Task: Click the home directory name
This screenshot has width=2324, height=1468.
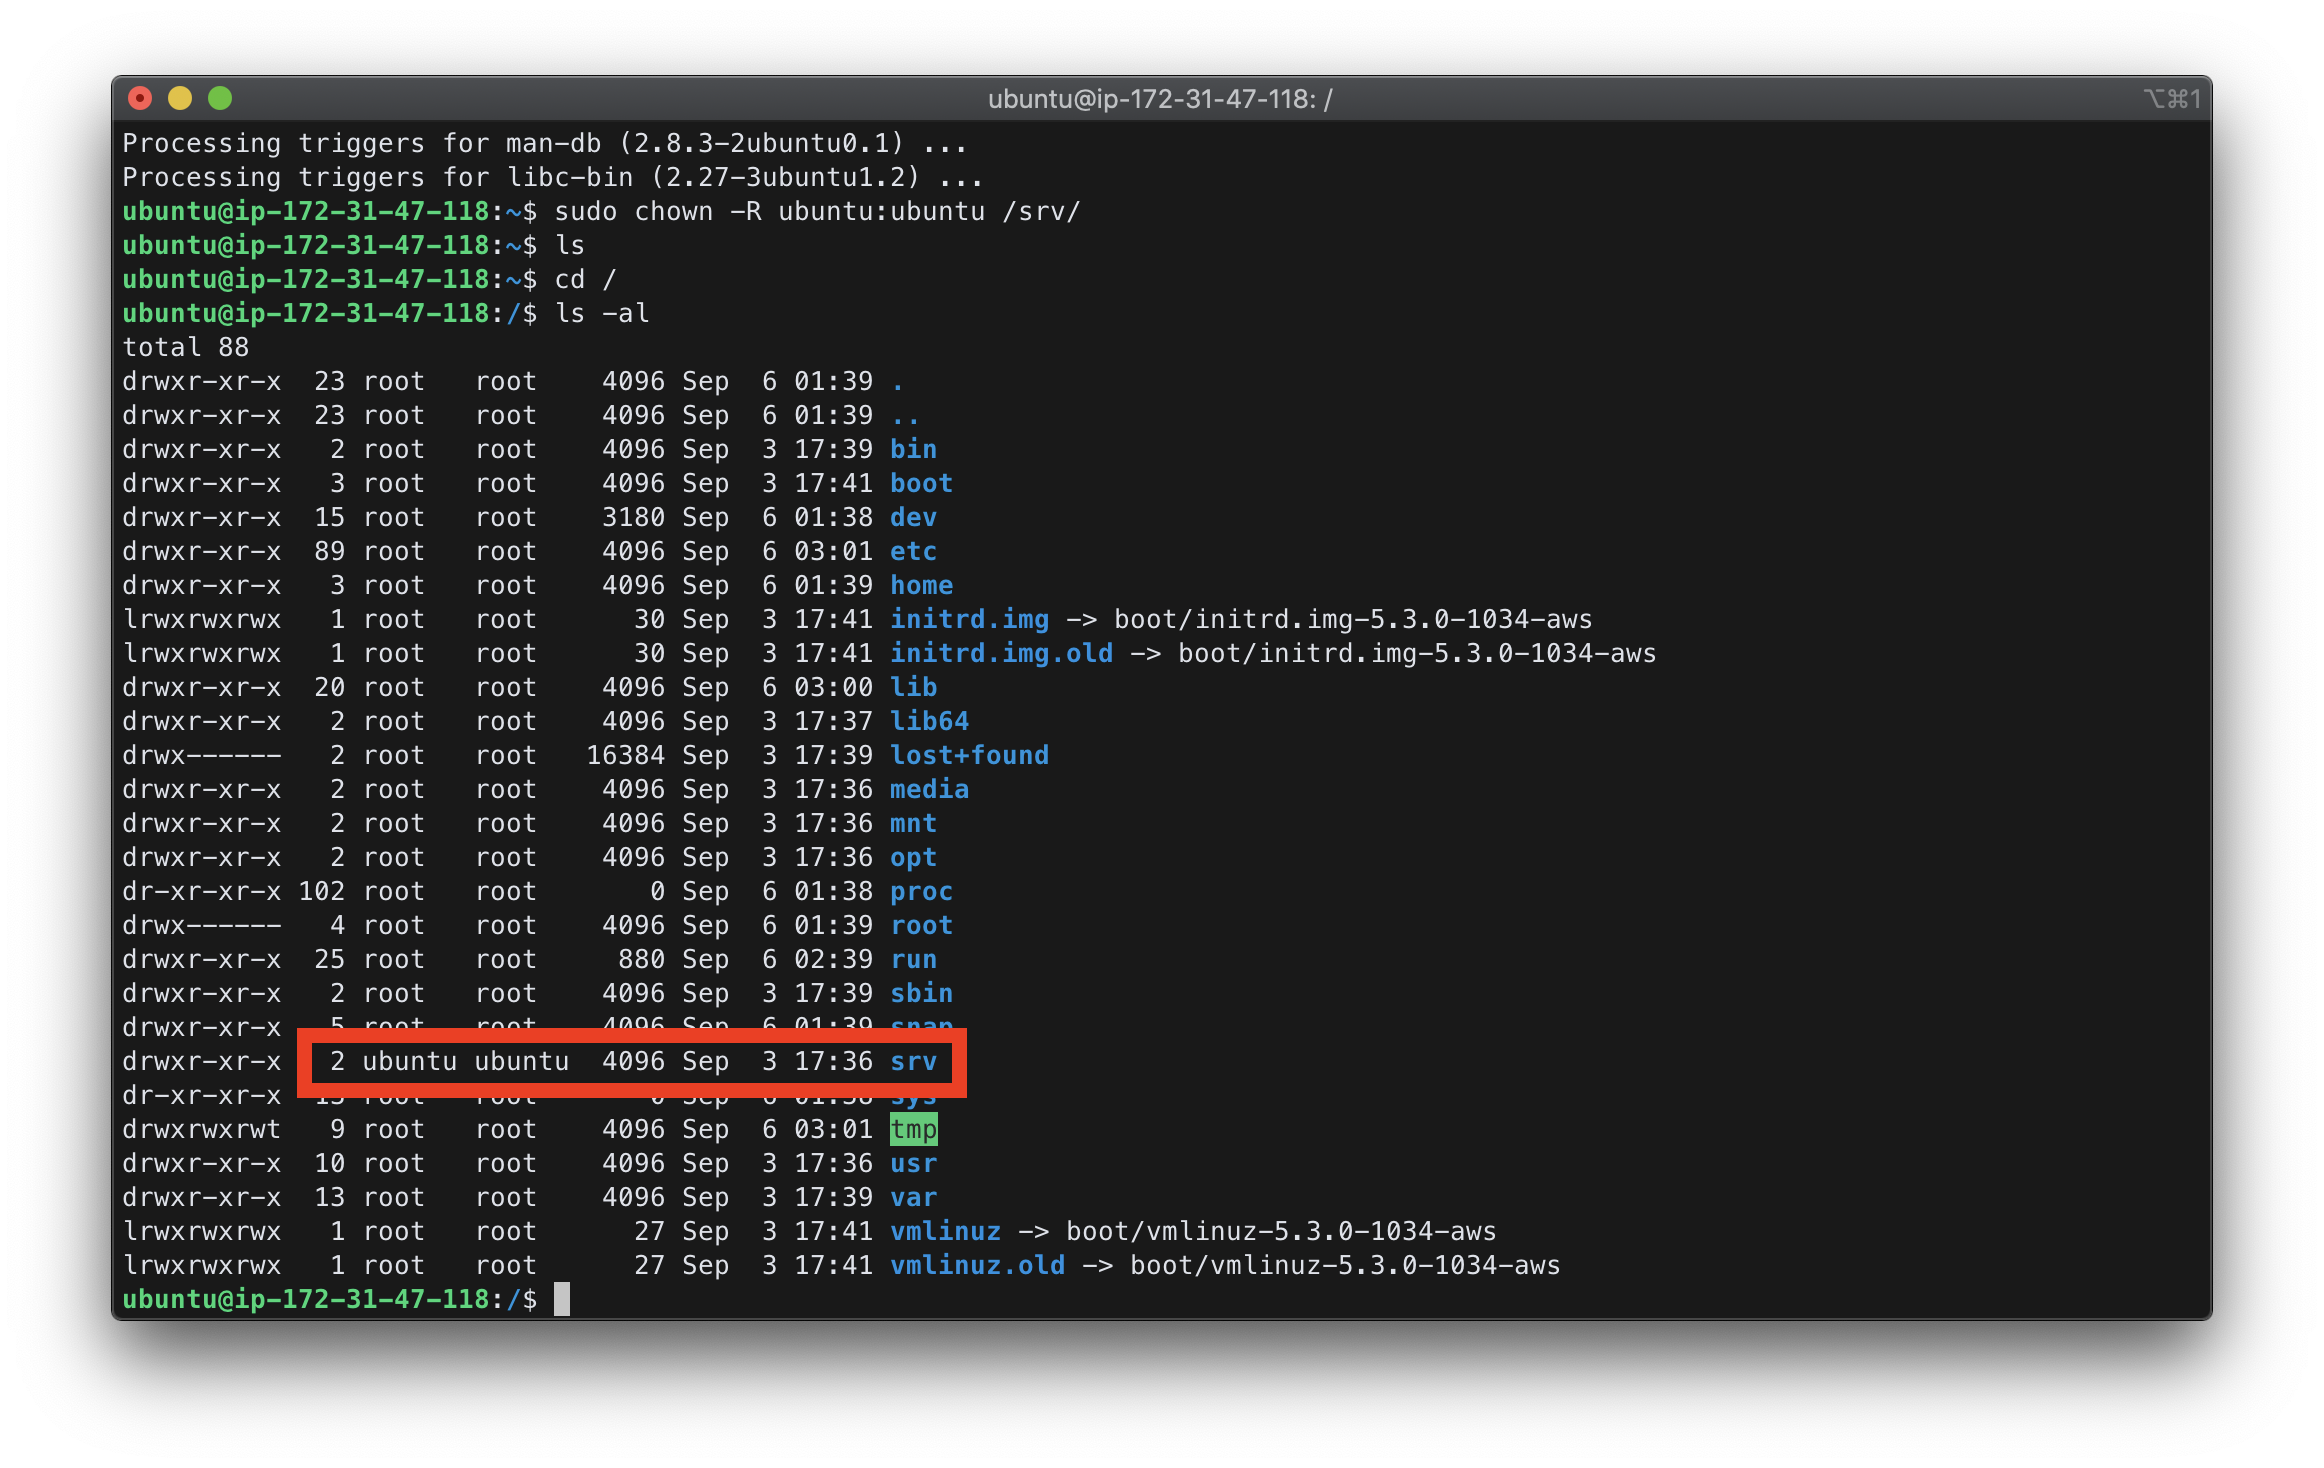Action: point(921,585)
